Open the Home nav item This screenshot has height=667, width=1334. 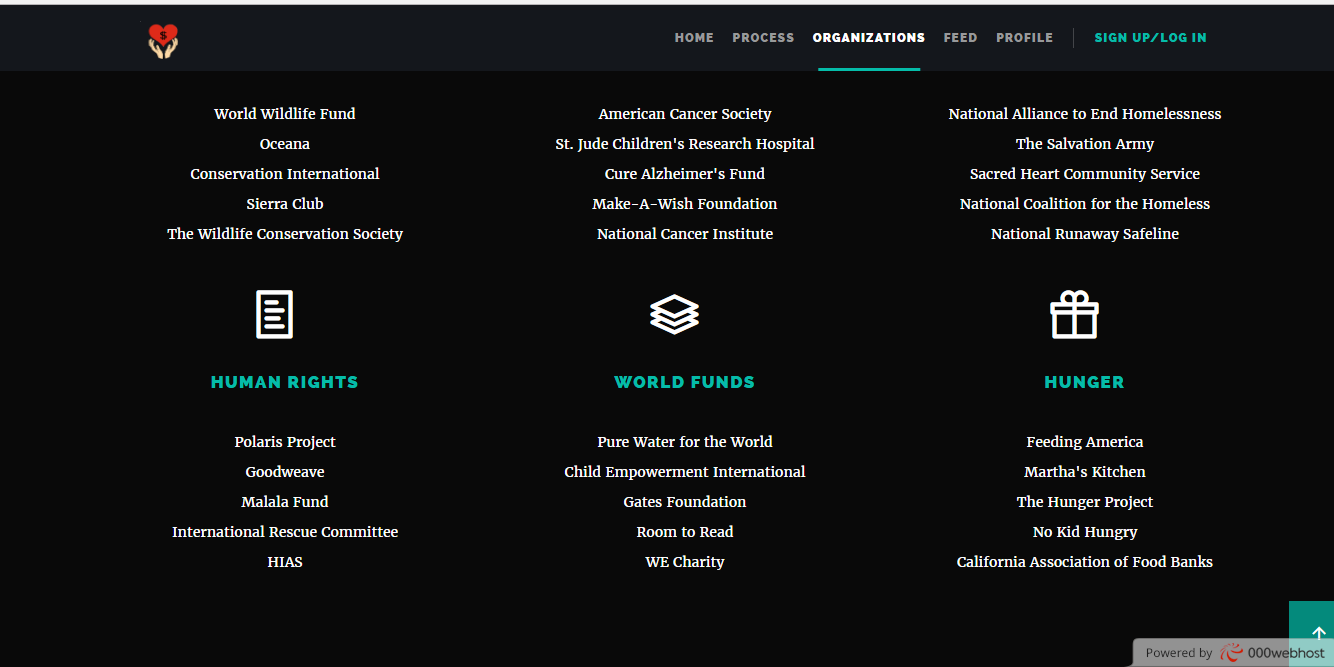pos(694,38)
